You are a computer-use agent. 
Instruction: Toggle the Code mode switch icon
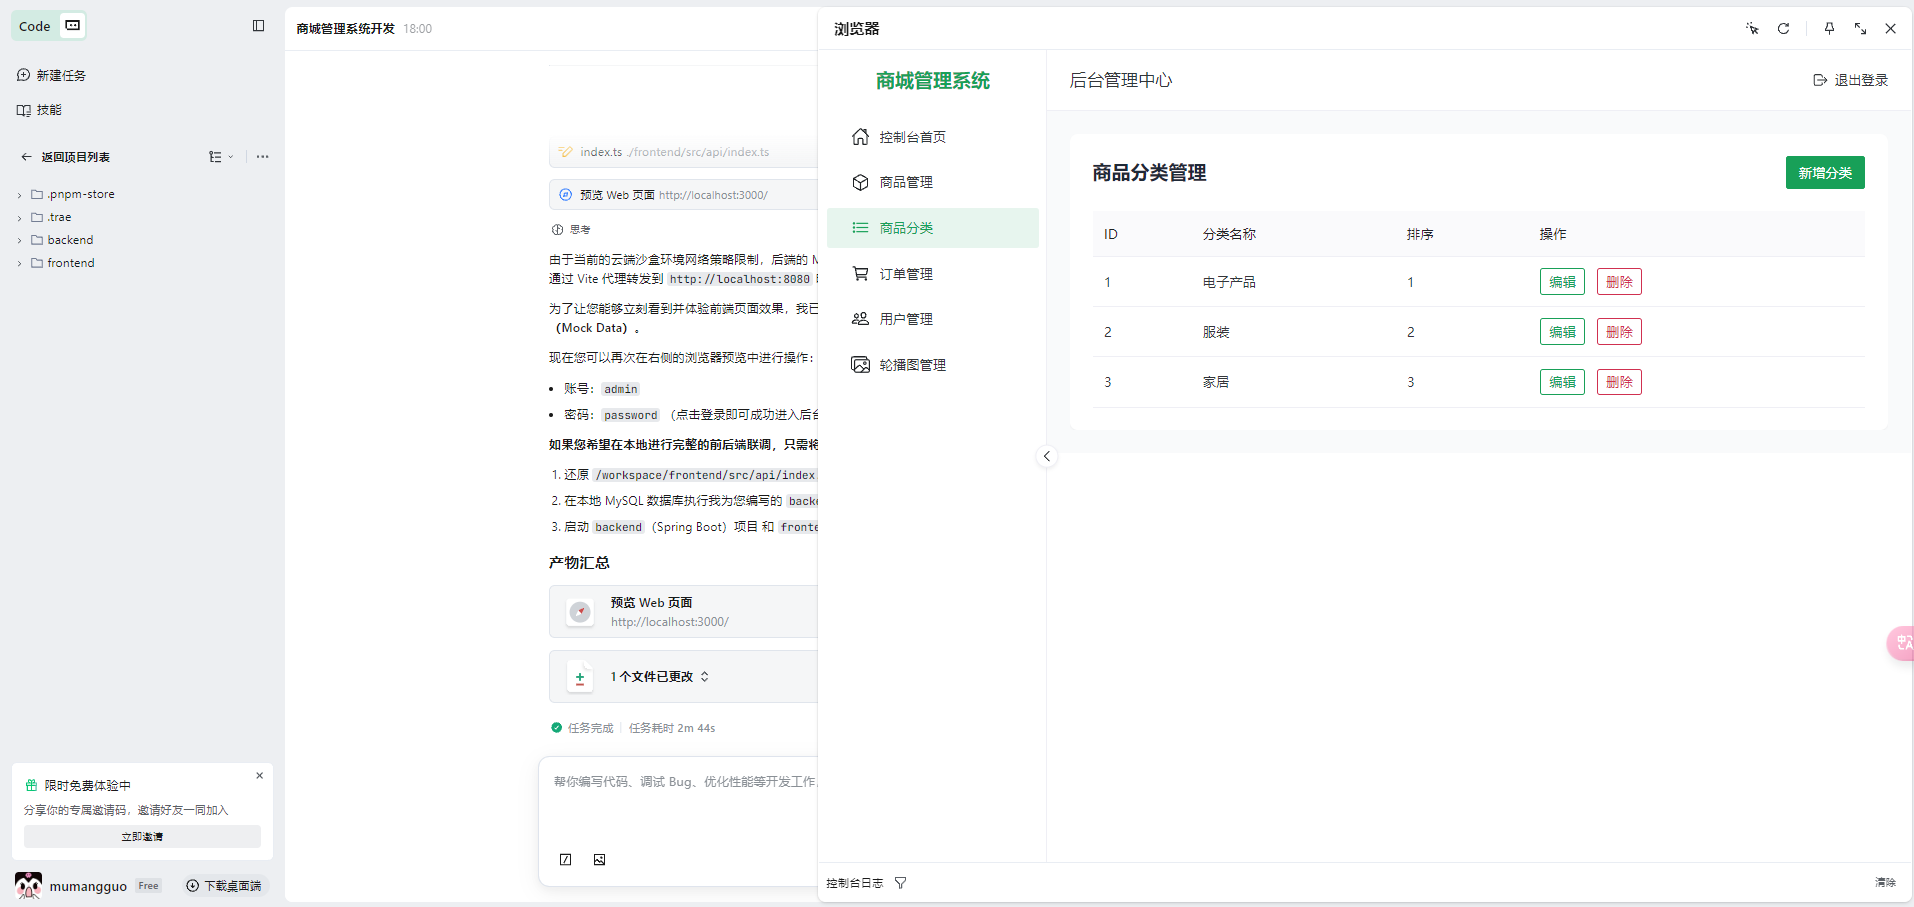click(x=73, y=26)
